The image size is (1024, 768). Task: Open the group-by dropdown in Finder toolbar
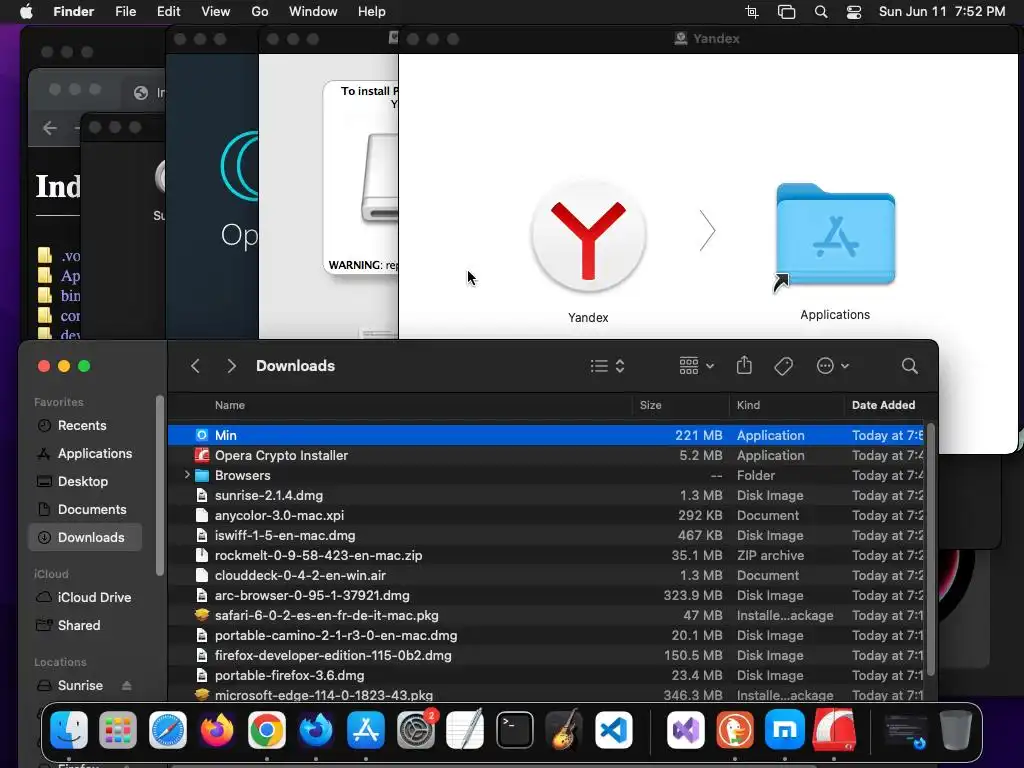[696, 366]
